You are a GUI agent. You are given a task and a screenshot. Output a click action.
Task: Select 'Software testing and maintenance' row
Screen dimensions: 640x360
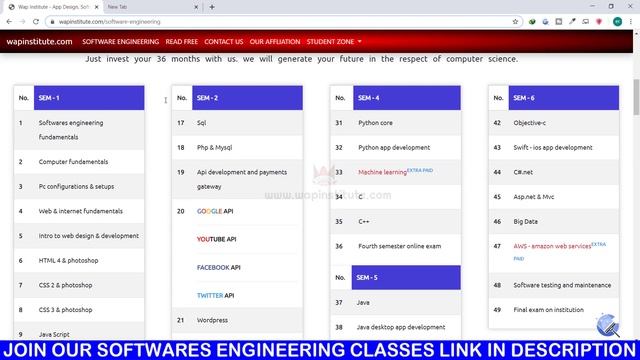(554, 285)
